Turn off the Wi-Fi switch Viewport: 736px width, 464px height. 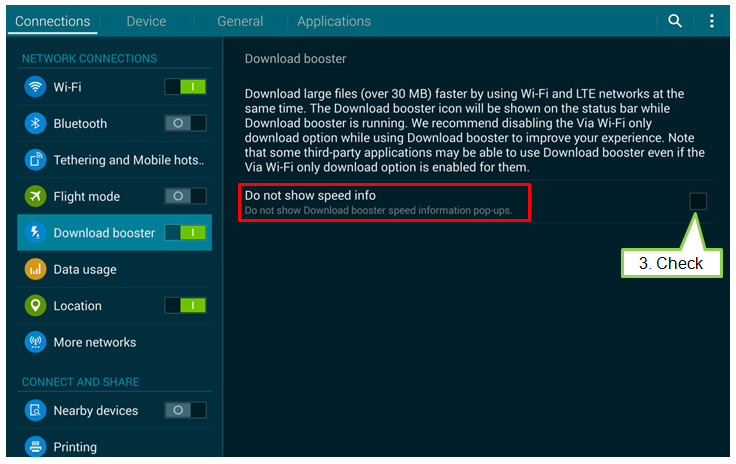click(x=185, y=87)
